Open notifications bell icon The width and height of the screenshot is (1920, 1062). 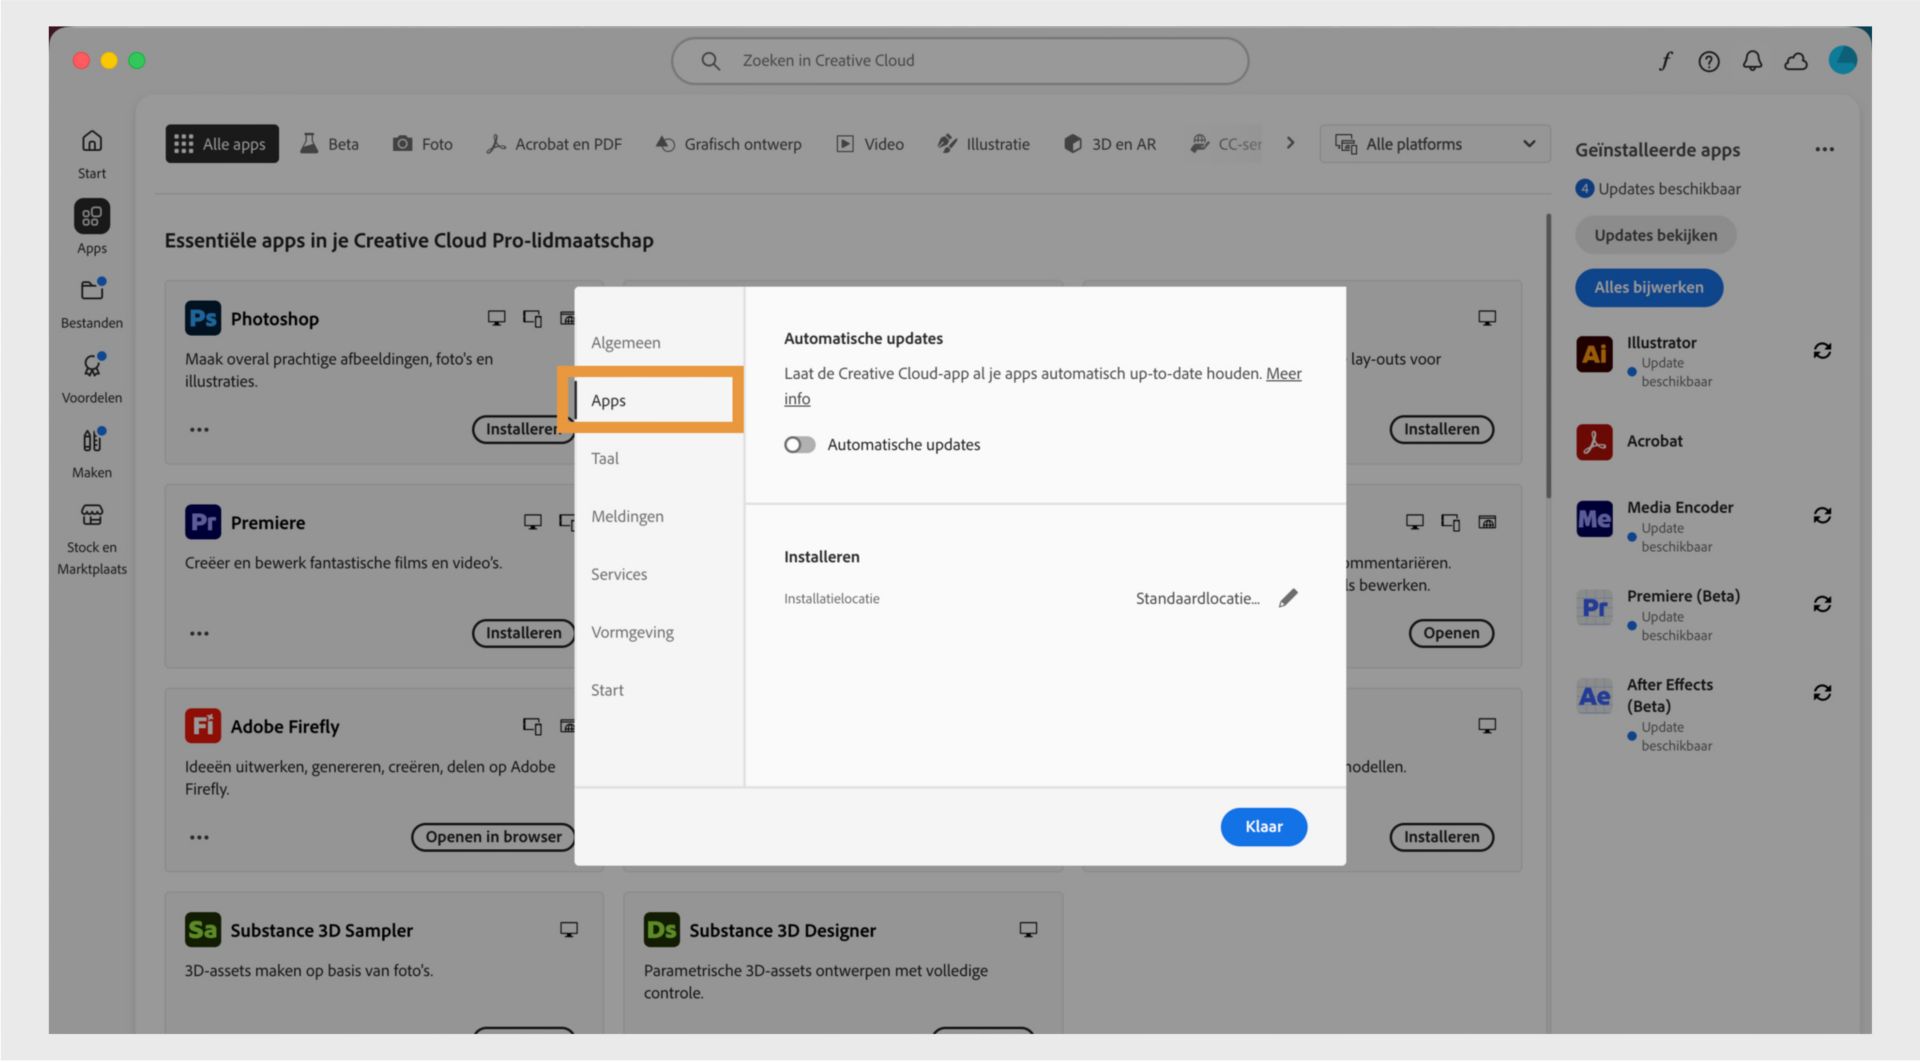pos(1752,61)
